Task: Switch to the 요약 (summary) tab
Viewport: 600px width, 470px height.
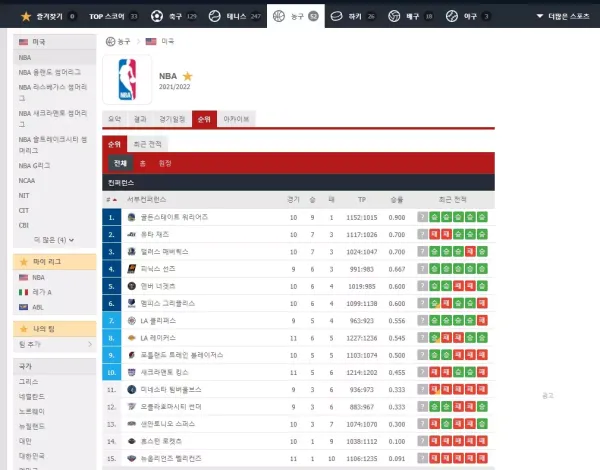Action: tap(114, 119)
